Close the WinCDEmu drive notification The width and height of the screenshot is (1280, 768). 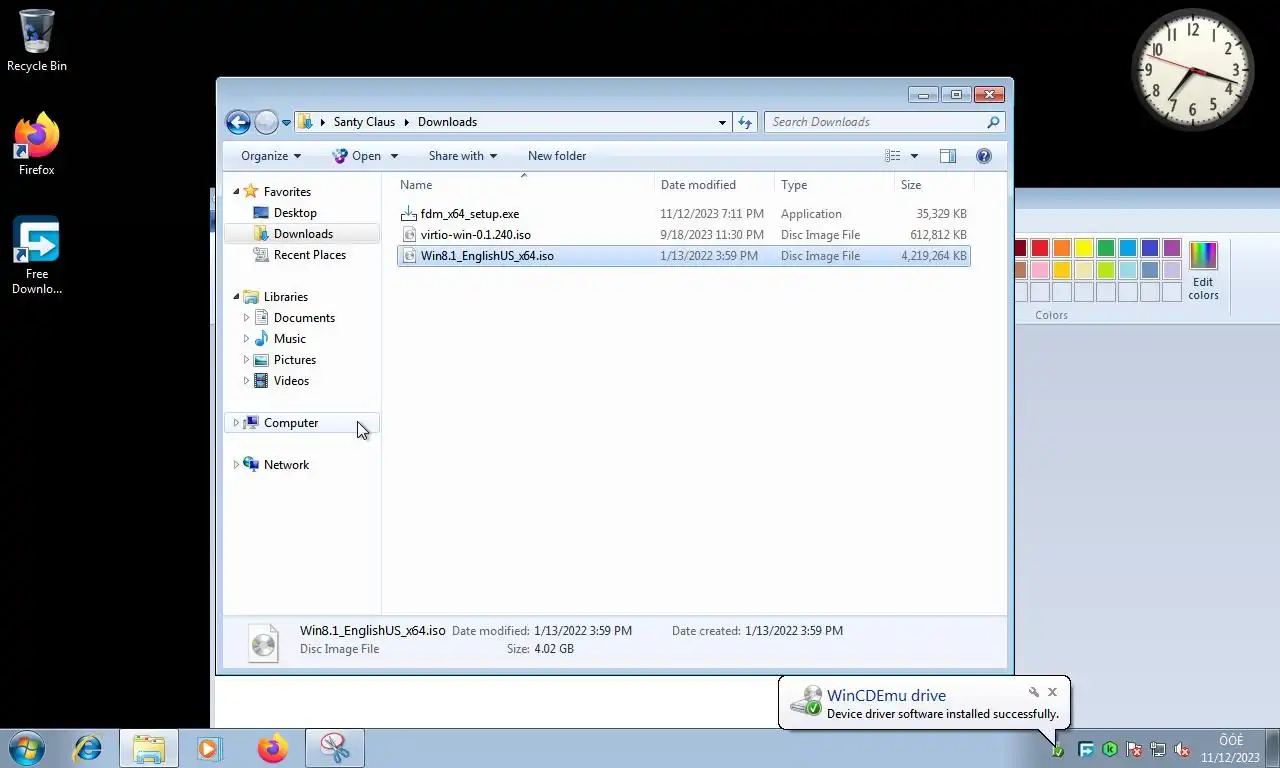(1052, 692)
